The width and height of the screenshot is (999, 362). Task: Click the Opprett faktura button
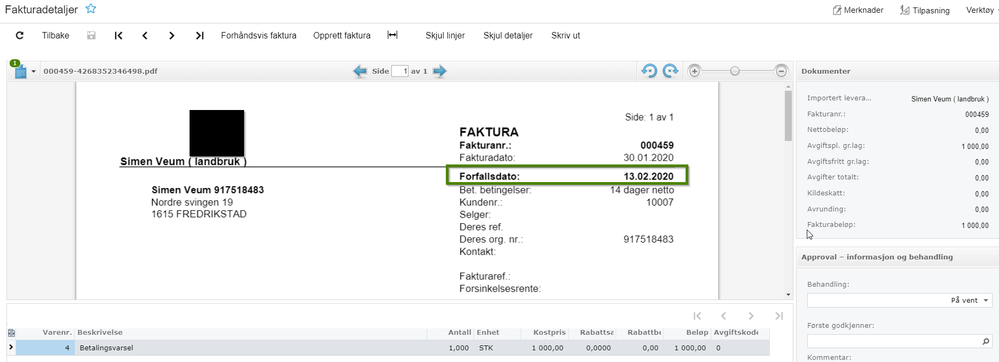click(341, 36)
